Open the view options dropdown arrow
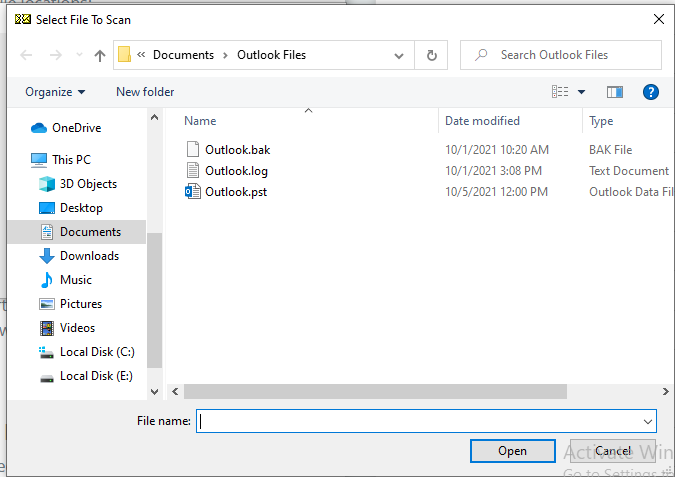675x477 pixels. pyautogui.click(x=581, y=92)
